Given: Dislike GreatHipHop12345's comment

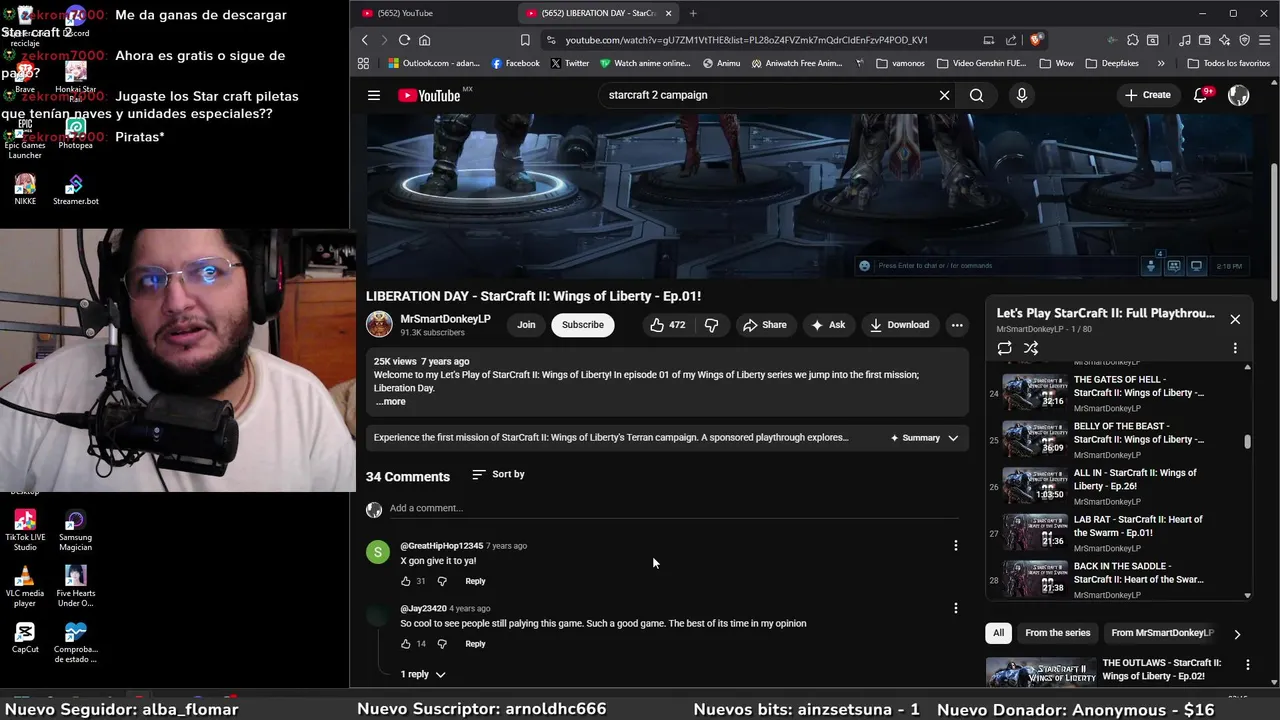Looking at the screenshot, I should tap(442, 581).
